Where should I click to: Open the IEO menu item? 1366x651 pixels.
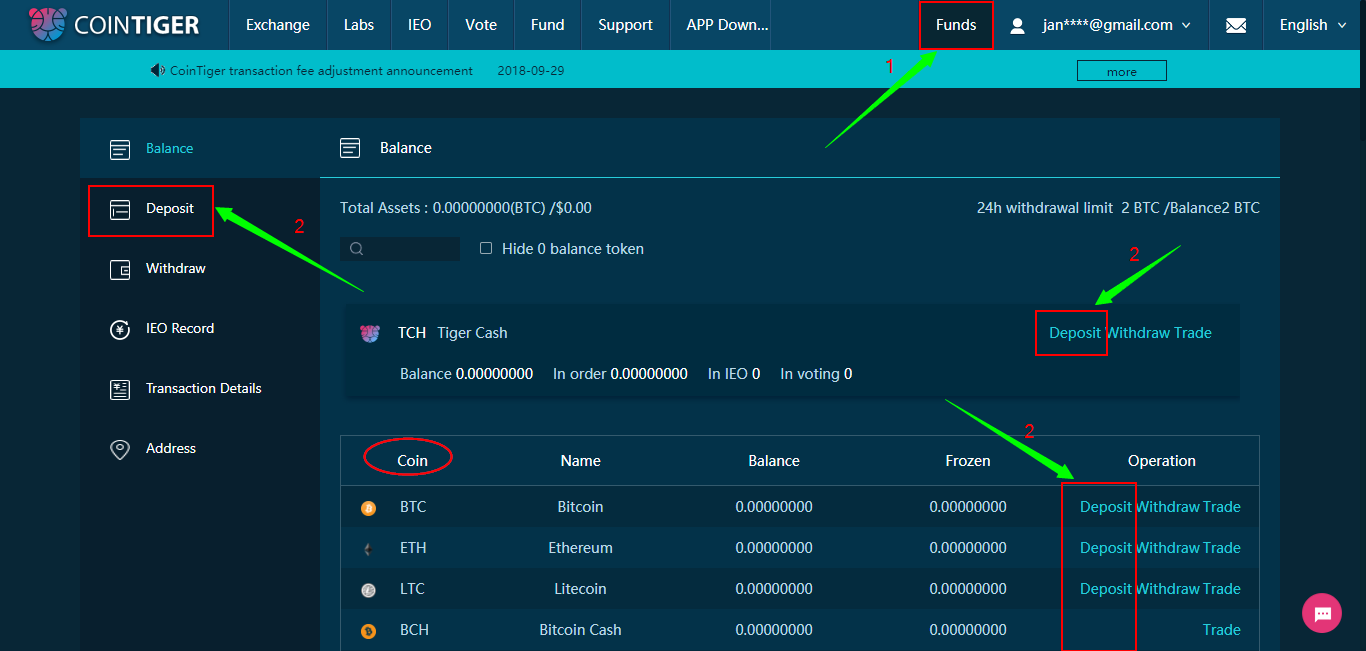(x=420, y=25)
